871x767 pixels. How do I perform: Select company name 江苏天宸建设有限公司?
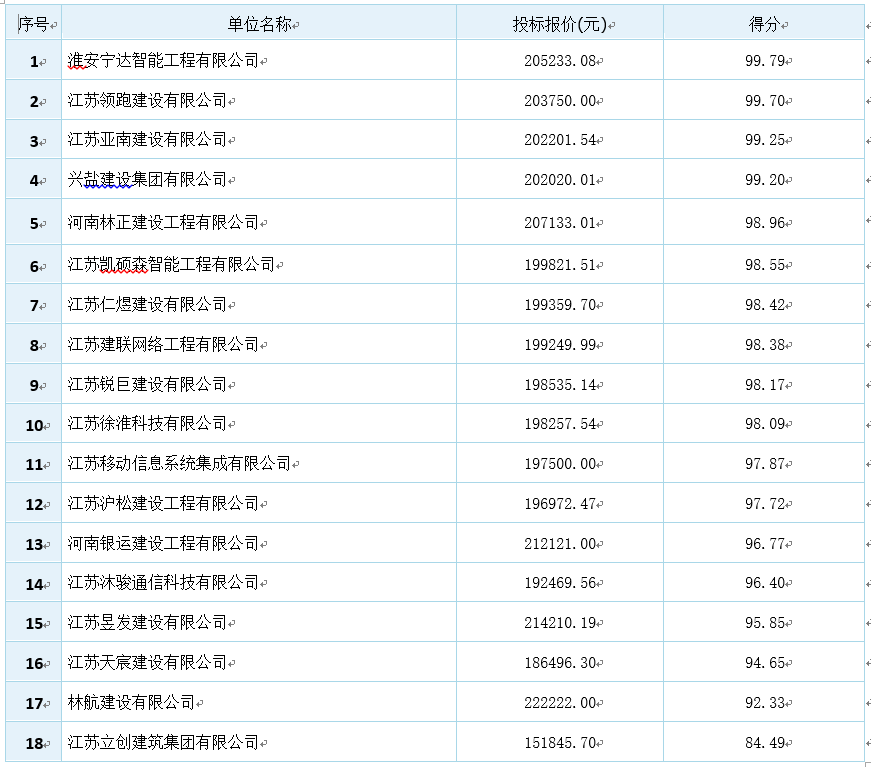[x=147, y=663]
